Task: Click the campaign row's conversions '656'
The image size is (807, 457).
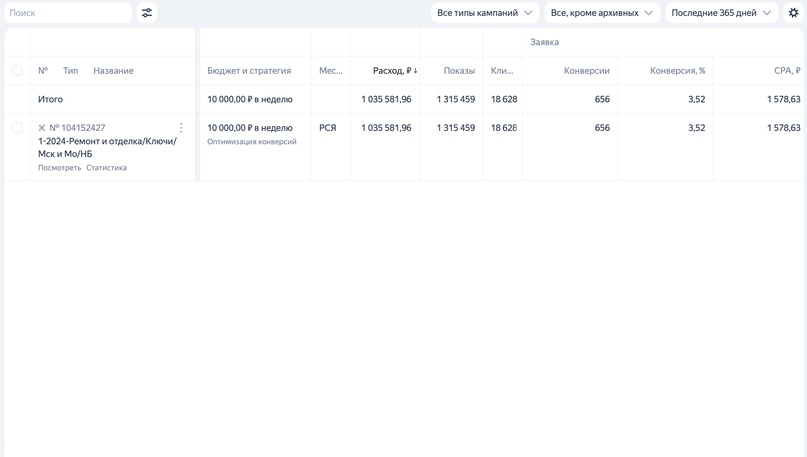Action: (602, 128)
